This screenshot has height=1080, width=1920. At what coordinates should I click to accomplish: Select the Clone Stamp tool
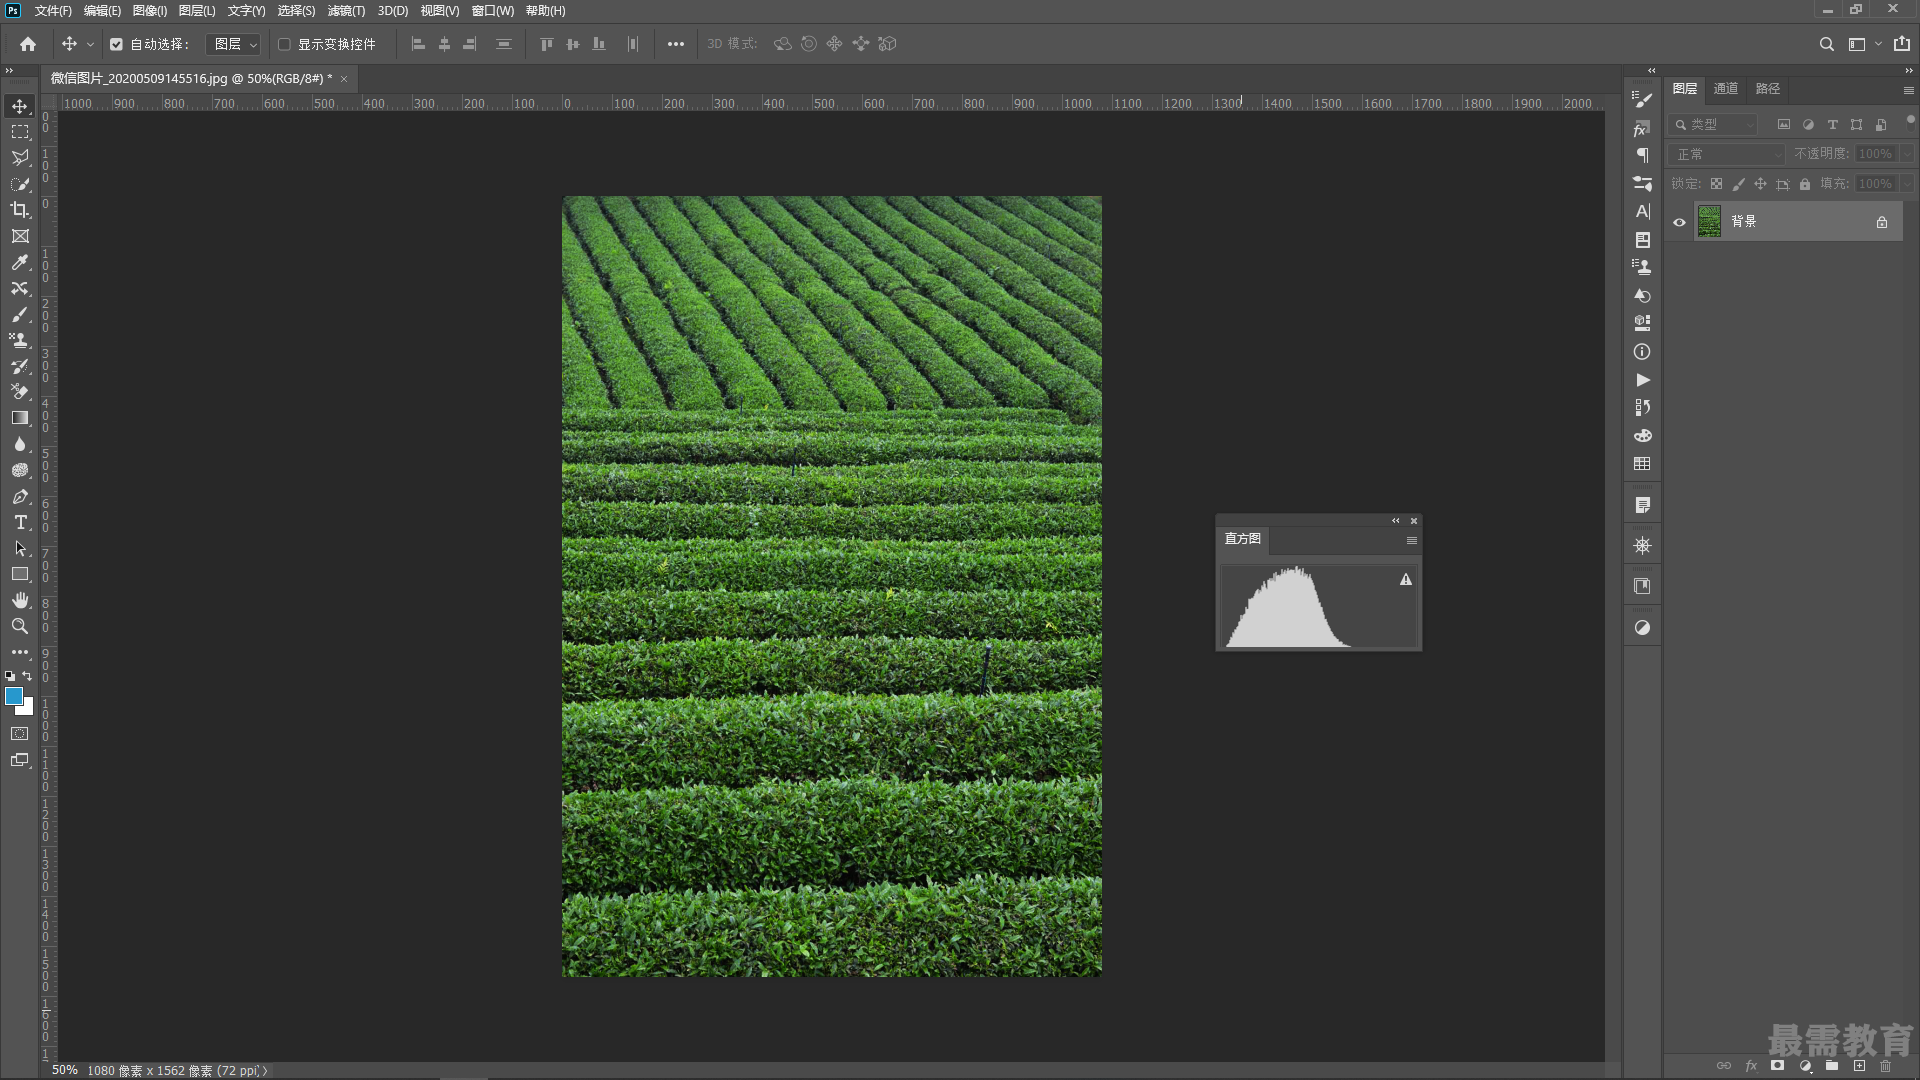20,340
